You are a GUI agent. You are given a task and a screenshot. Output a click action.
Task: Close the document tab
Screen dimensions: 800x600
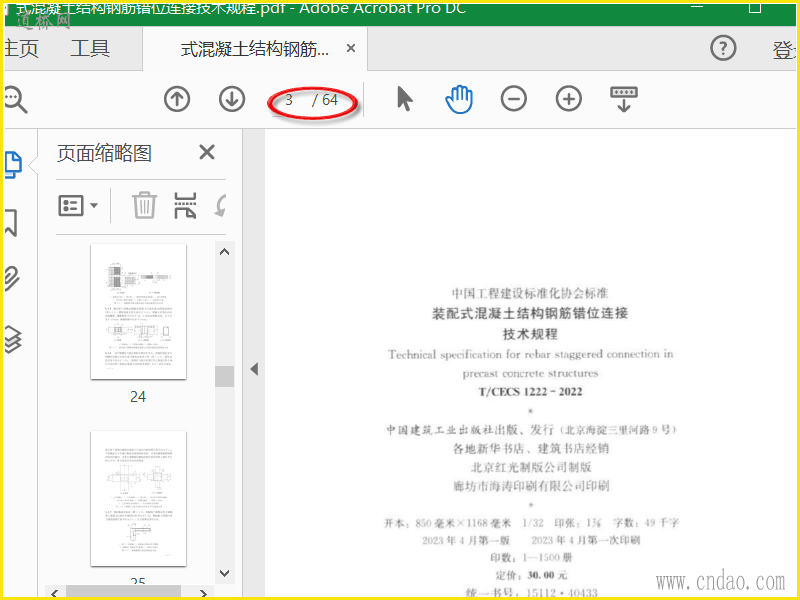click(x=351, y=48)
